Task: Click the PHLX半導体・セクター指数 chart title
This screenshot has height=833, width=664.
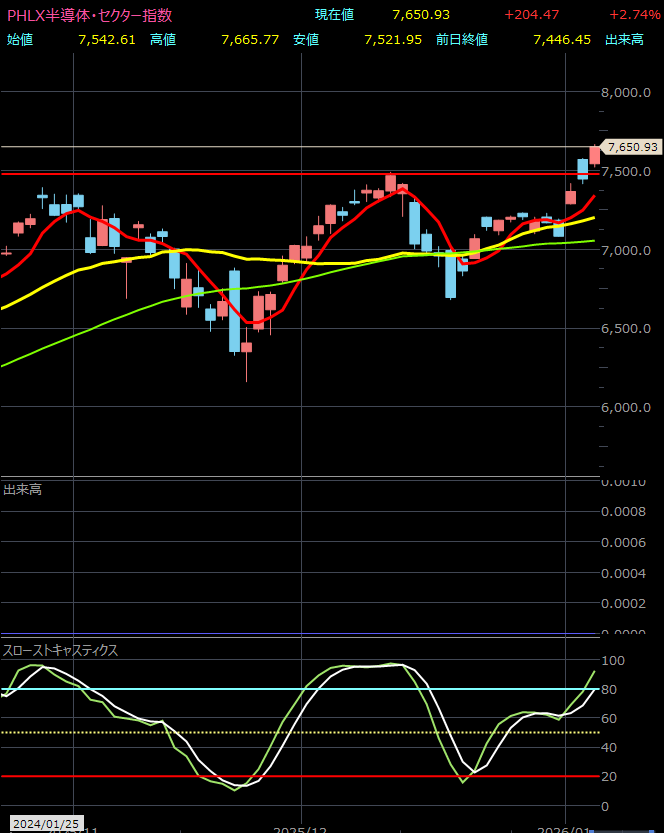Action: pos(89,16)
